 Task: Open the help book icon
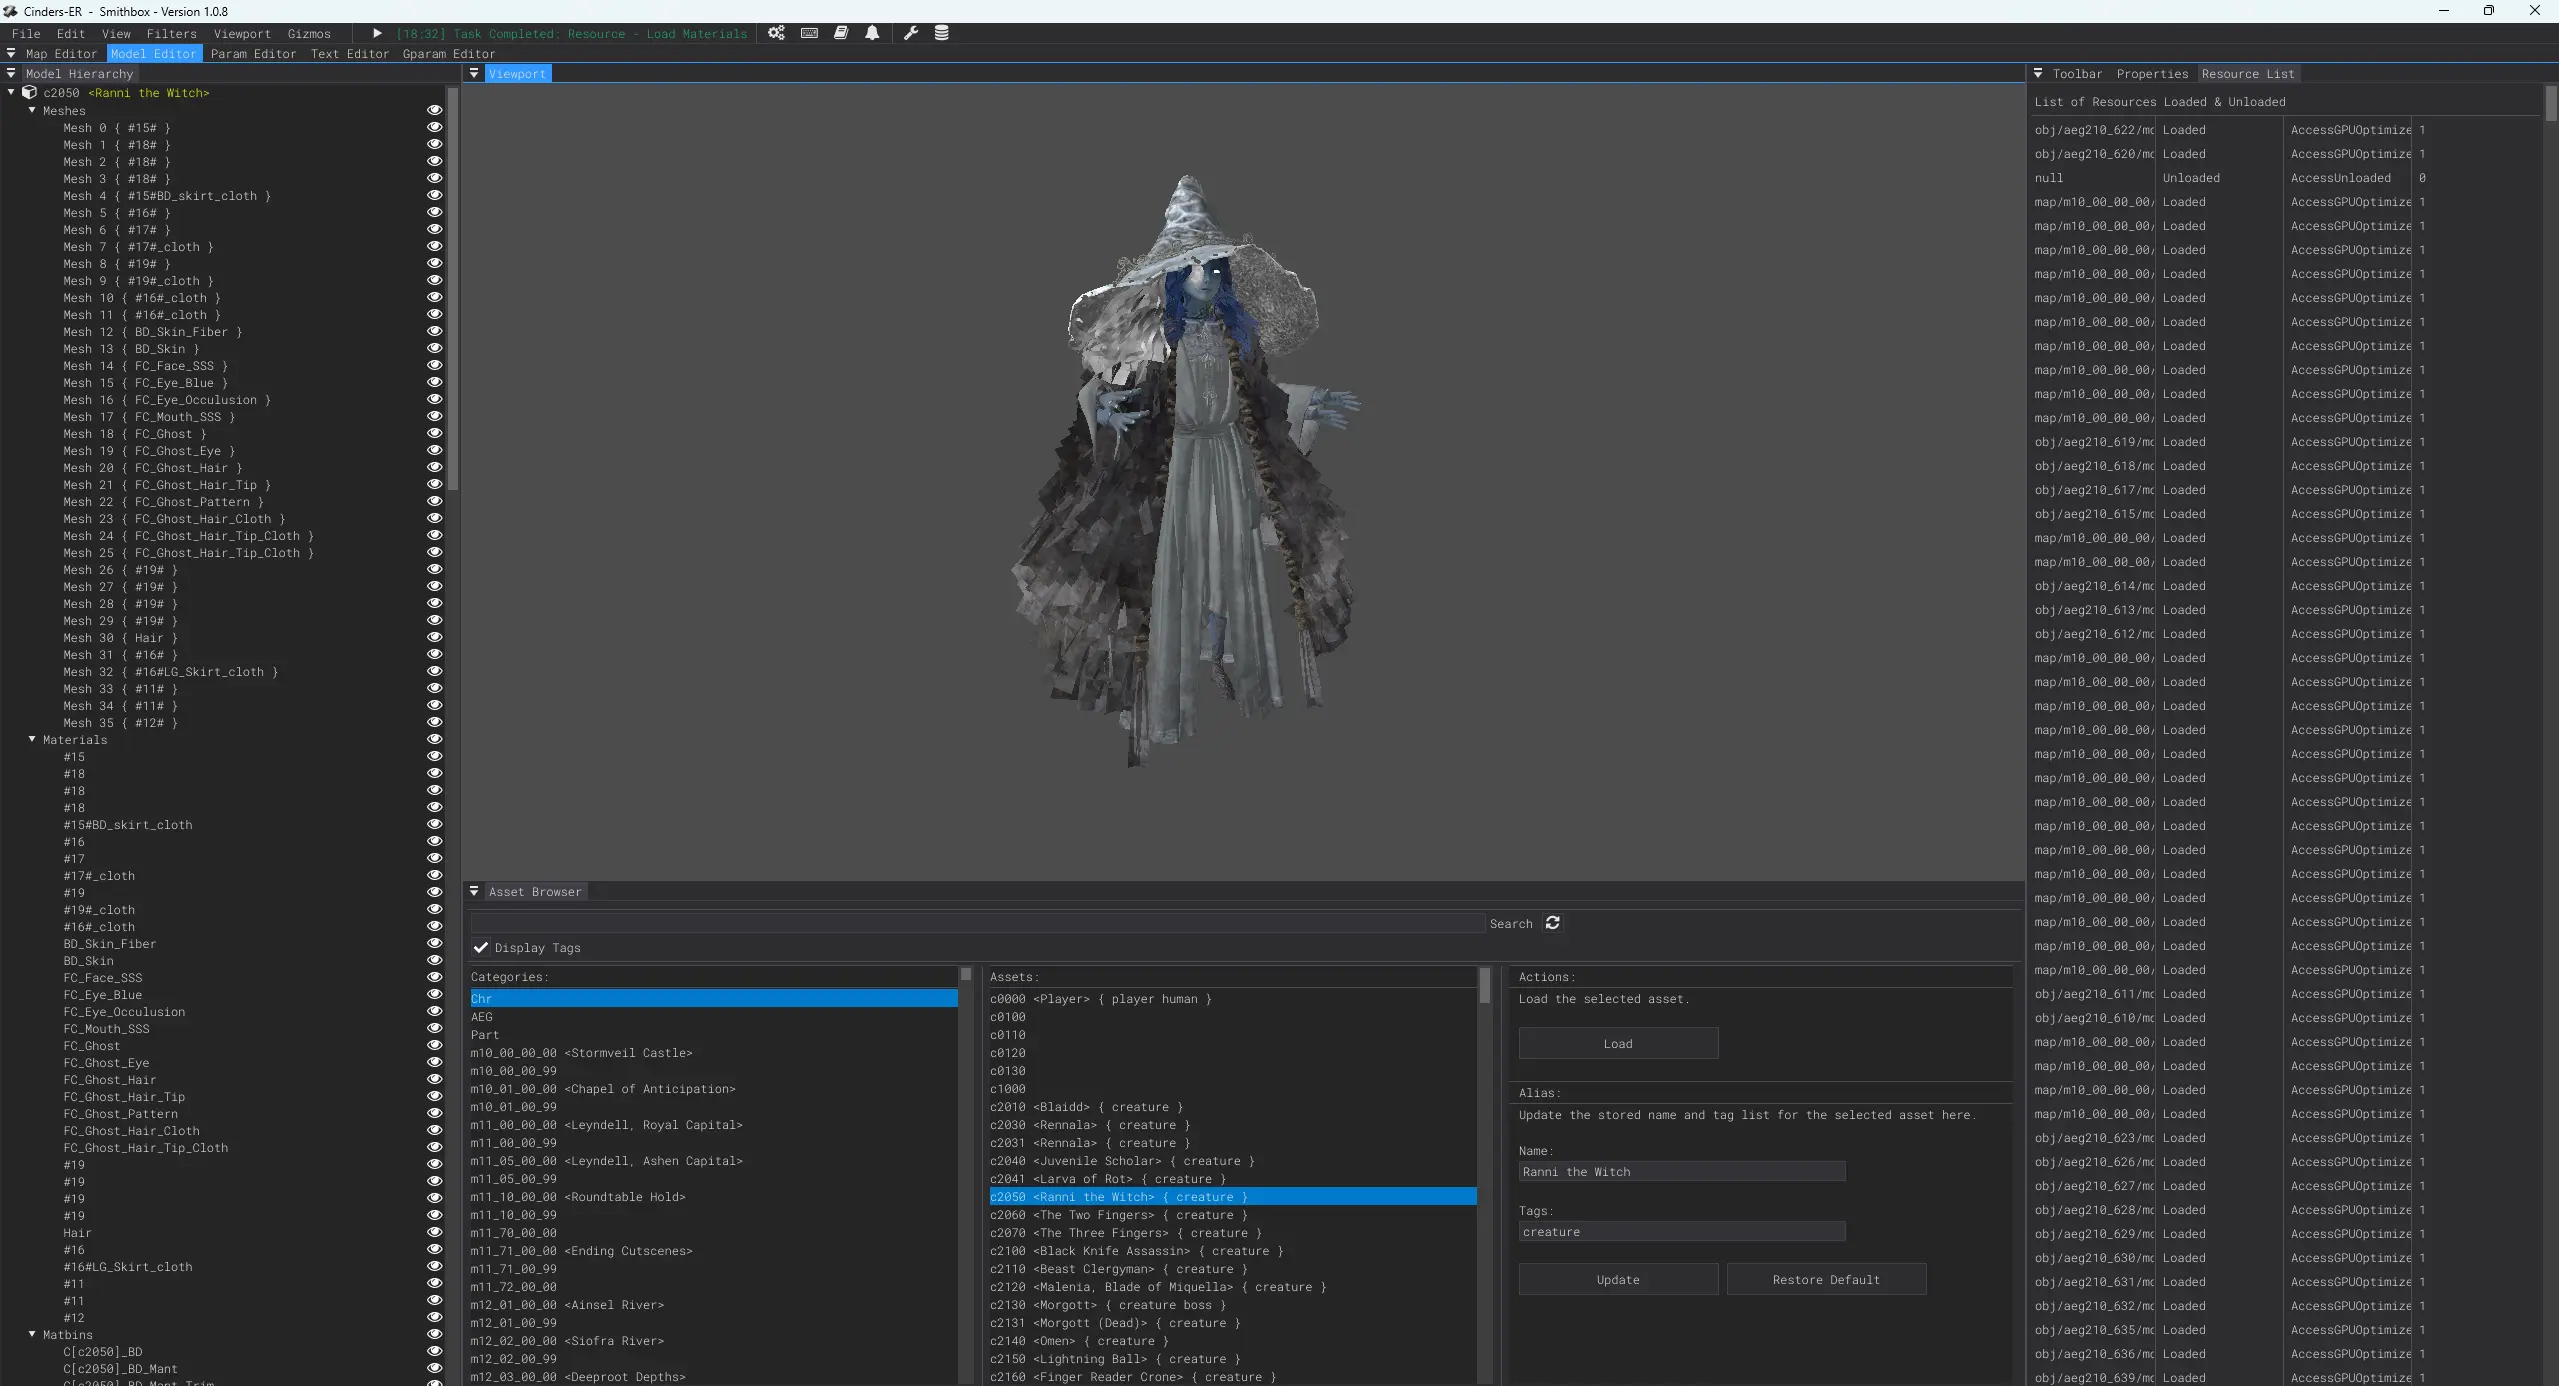point(841,33)
